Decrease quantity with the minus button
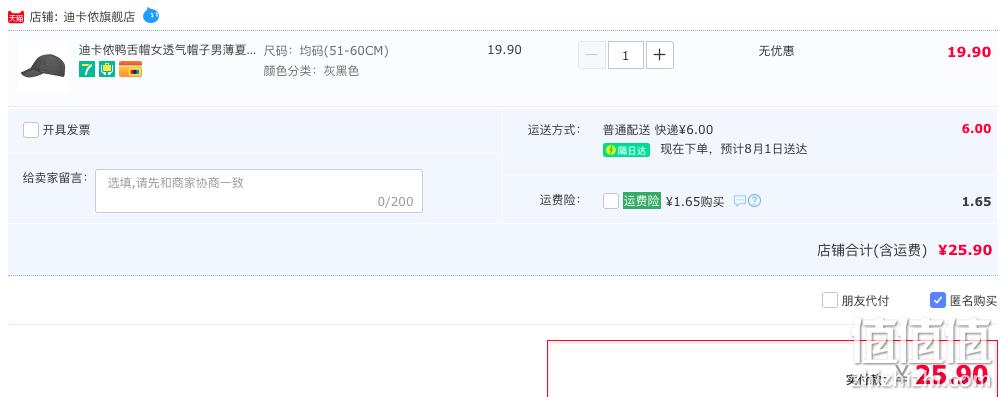 tap(592, 55)
